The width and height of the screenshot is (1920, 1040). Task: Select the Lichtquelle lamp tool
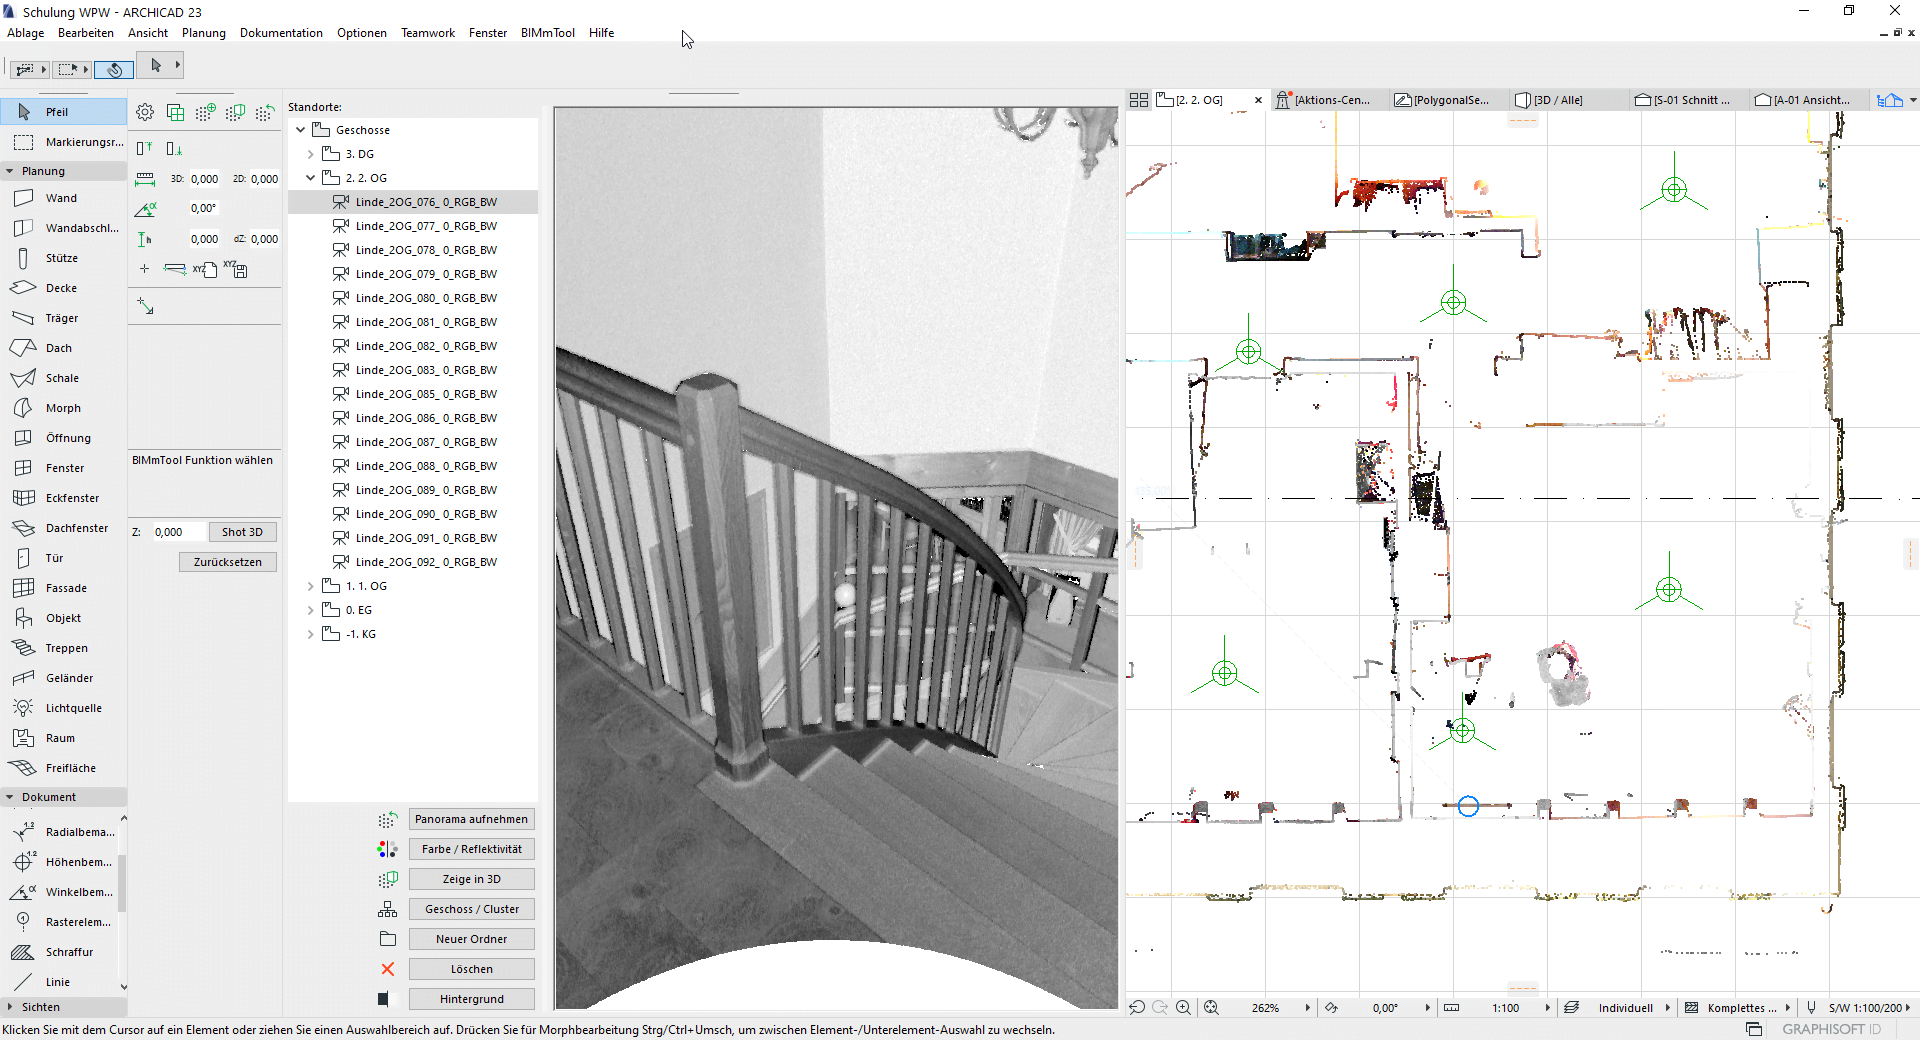[62, 708]
